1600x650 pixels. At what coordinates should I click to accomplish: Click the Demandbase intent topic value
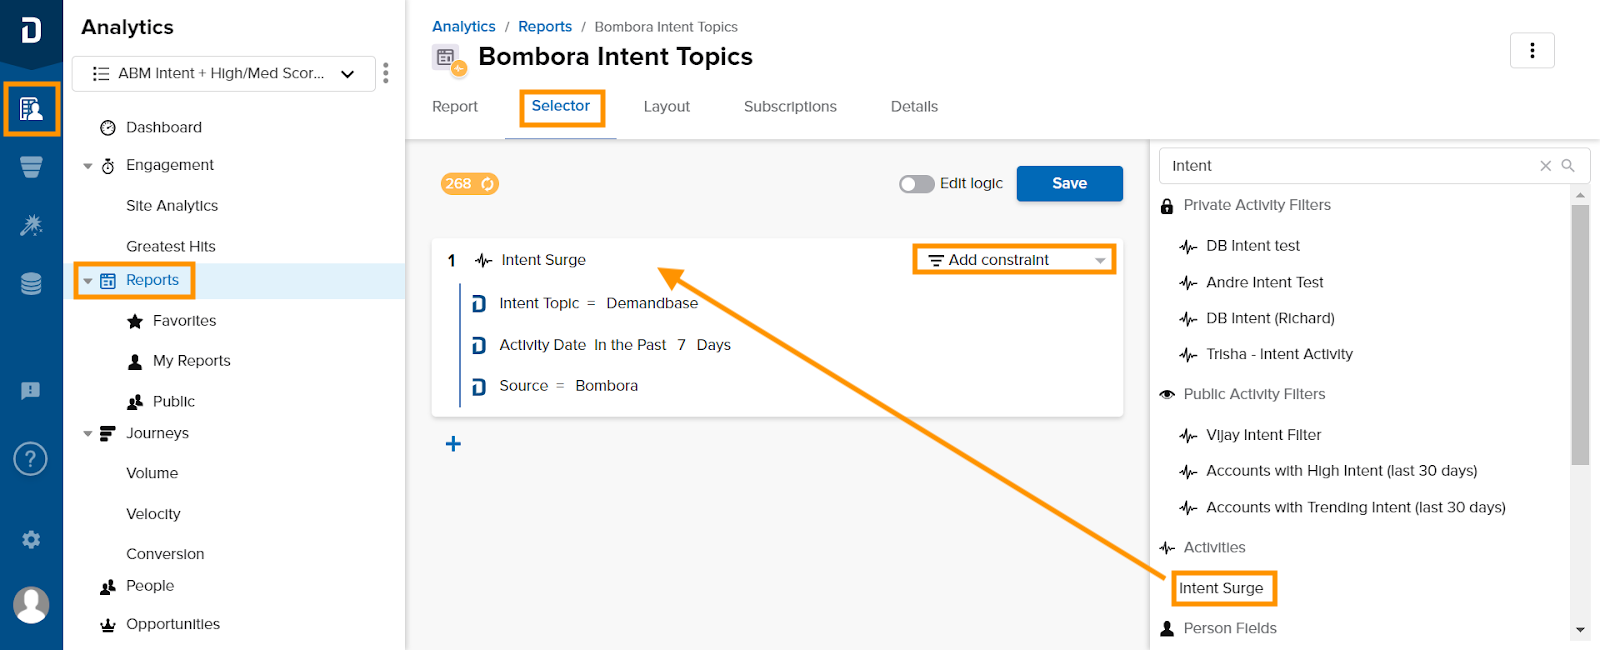point(652,304)
